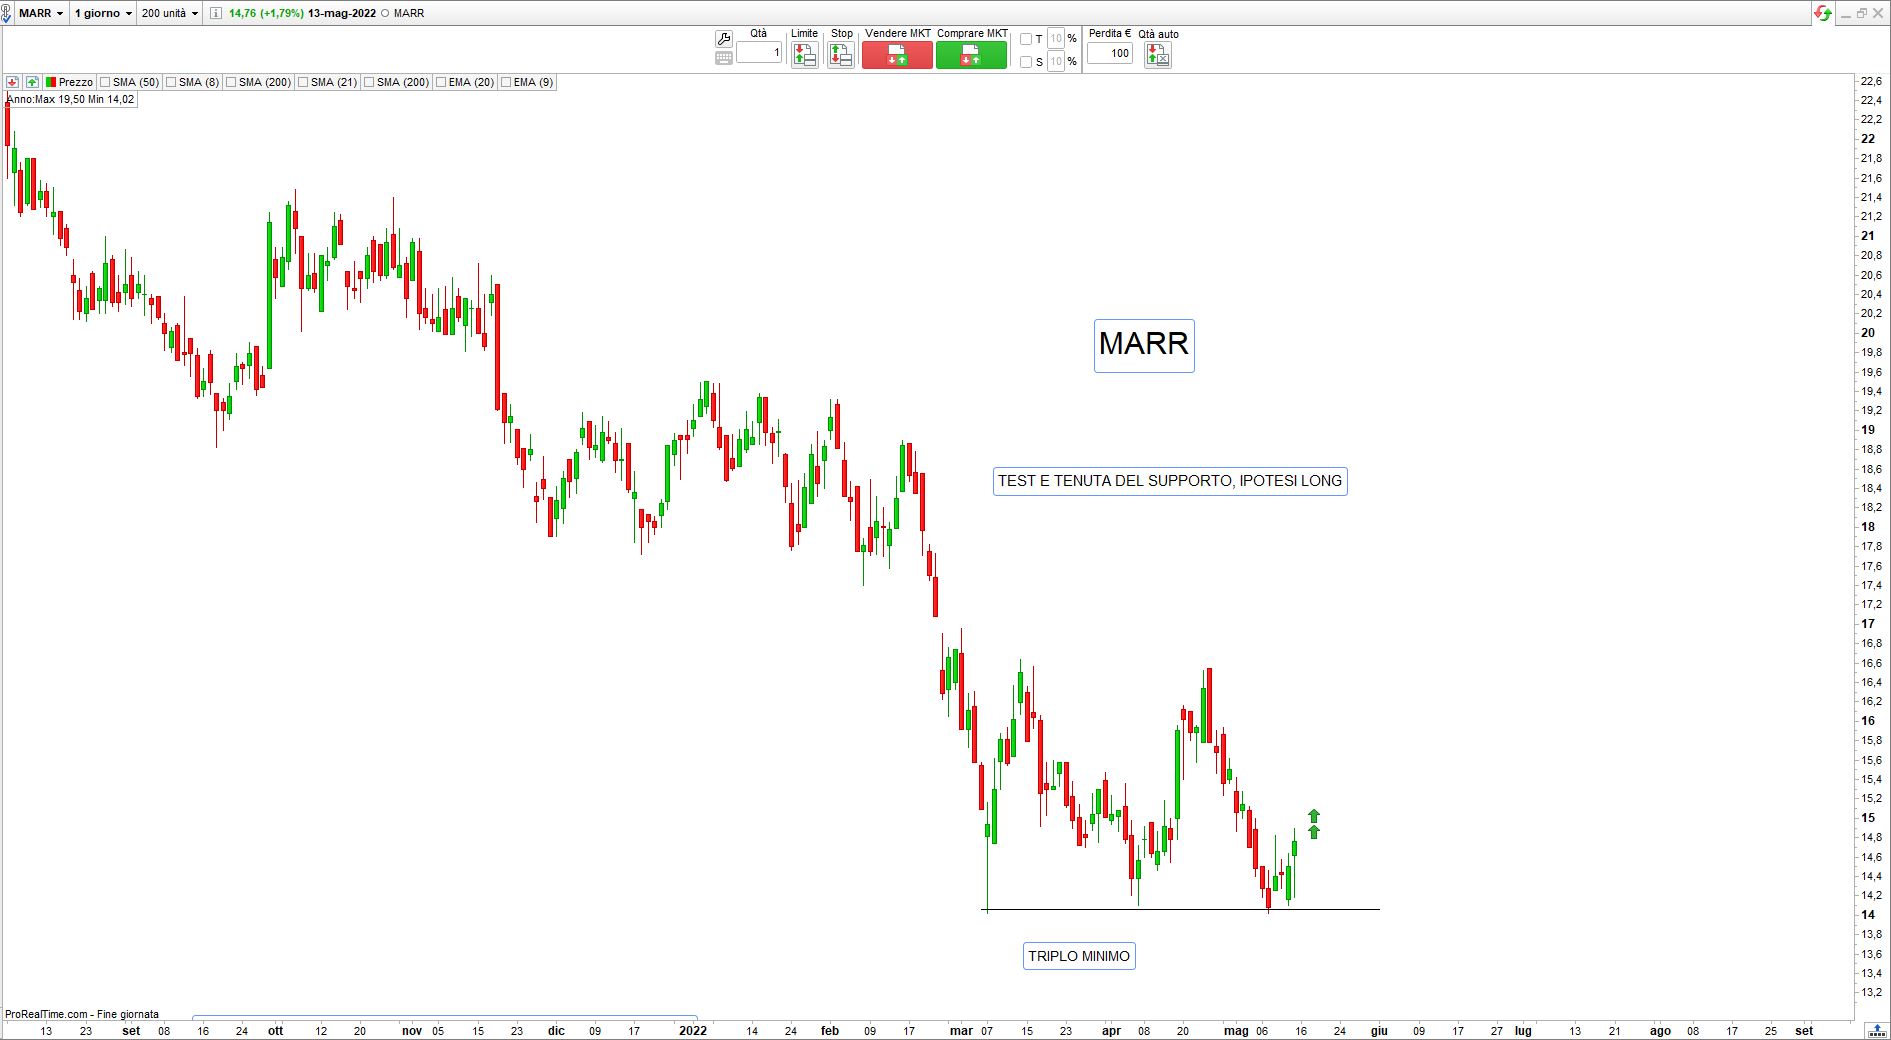Screen dimensions: 1891x1040
Task: Click the Stop order icon
Action: (x=841, y=56)
